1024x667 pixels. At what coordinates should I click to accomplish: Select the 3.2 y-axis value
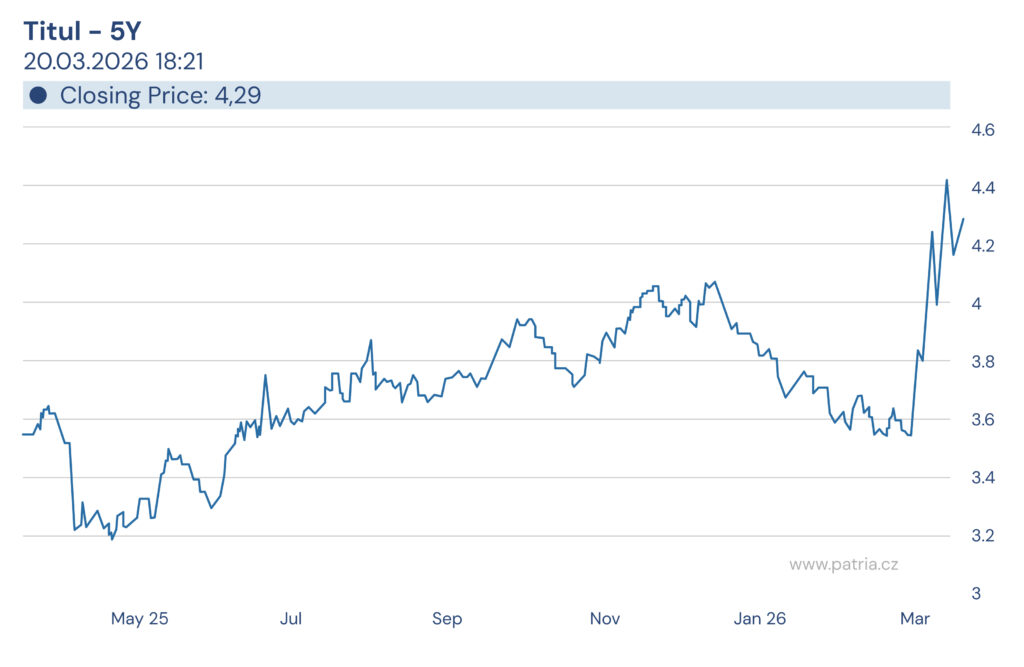(982, 536)
